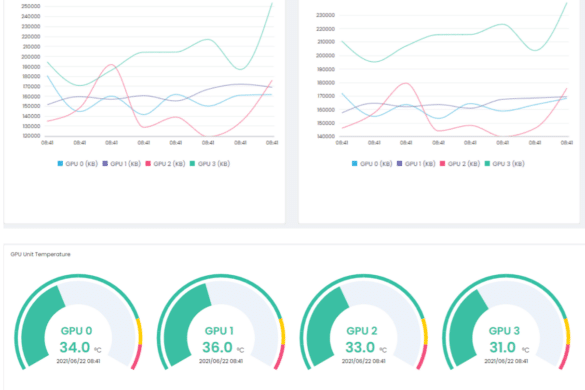Click the 140000 label in the right chart
This screenshot has width=585, height=390.
point(326,136)
